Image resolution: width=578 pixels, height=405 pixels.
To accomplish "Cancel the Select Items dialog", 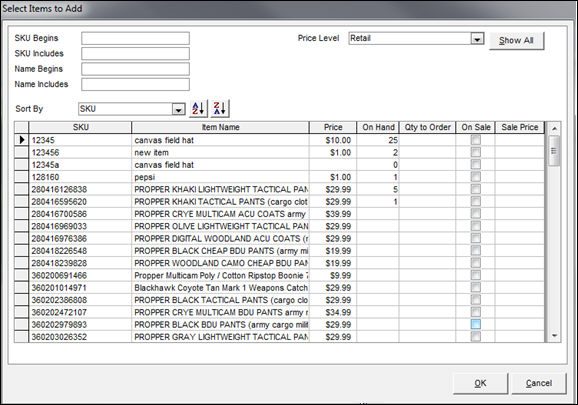I will point(539,383).
